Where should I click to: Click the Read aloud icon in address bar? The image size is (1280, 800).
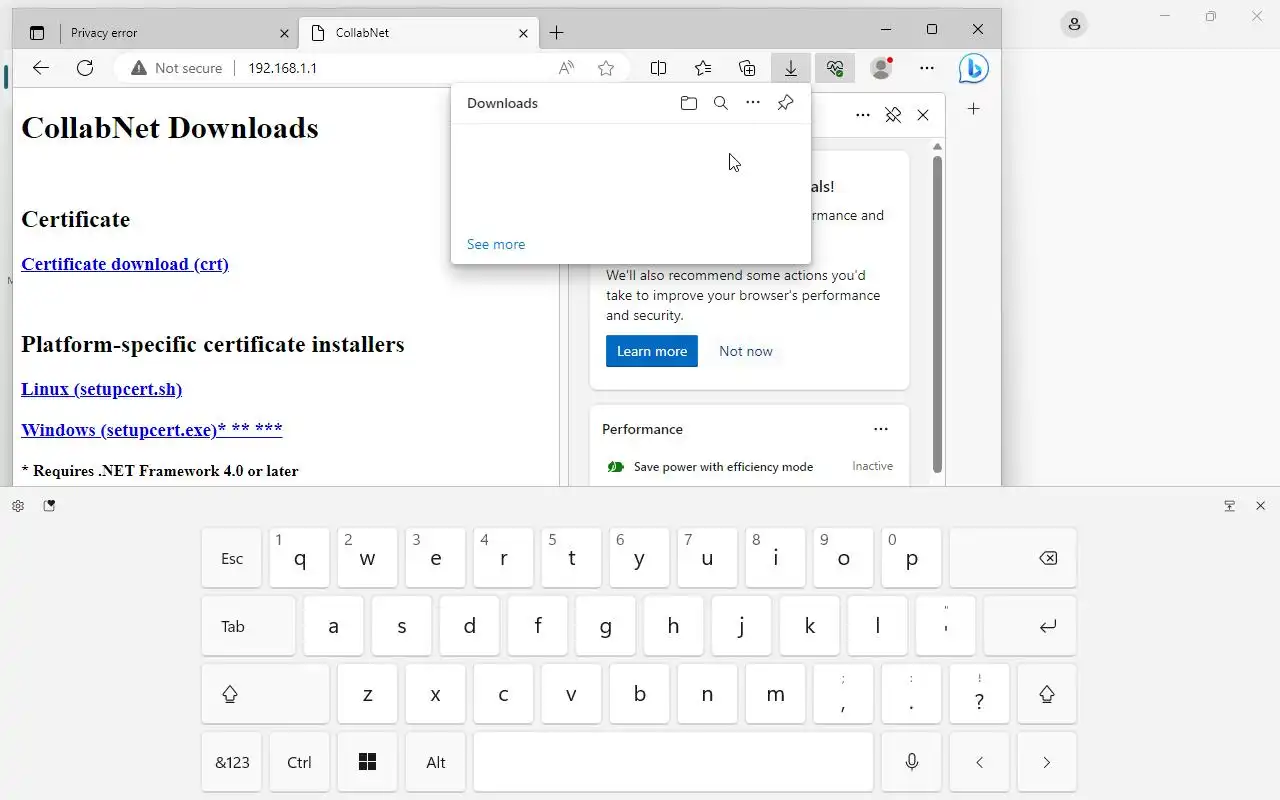click(566, 68)
